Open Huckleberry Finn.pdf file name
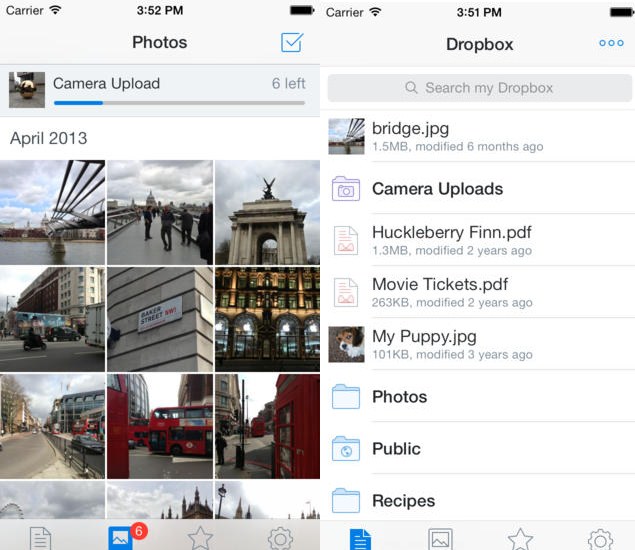The height and width of the screenshot is (550, 635). click(452, 232)
